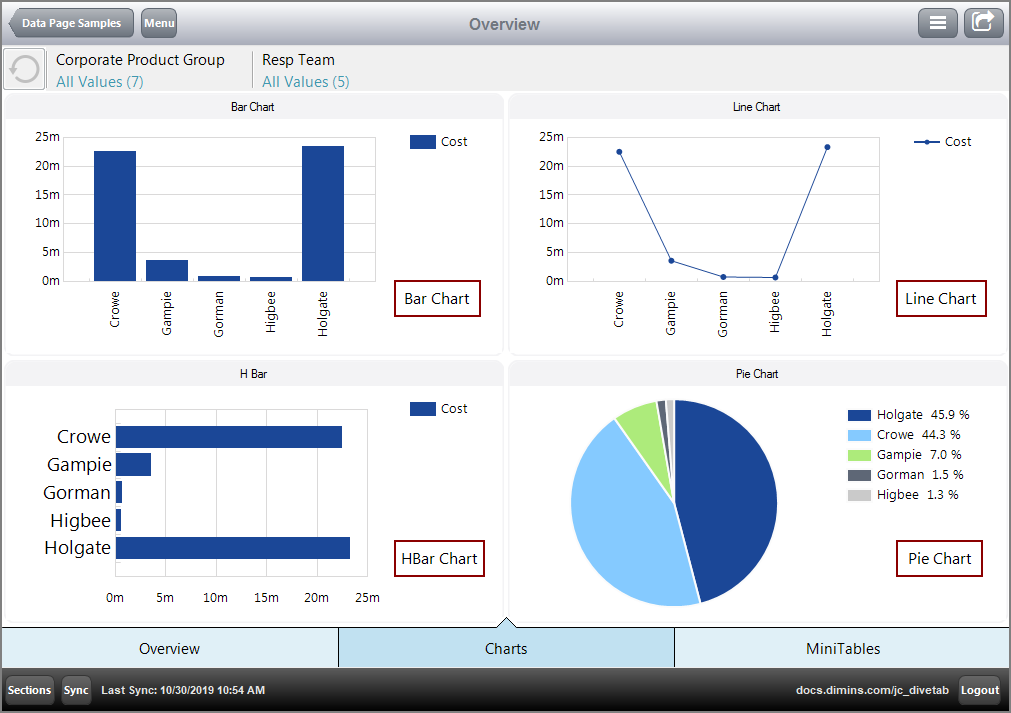Click the Holgate dark blue pie legend swatch
The image size is (1011, 713).
(859, 415)
